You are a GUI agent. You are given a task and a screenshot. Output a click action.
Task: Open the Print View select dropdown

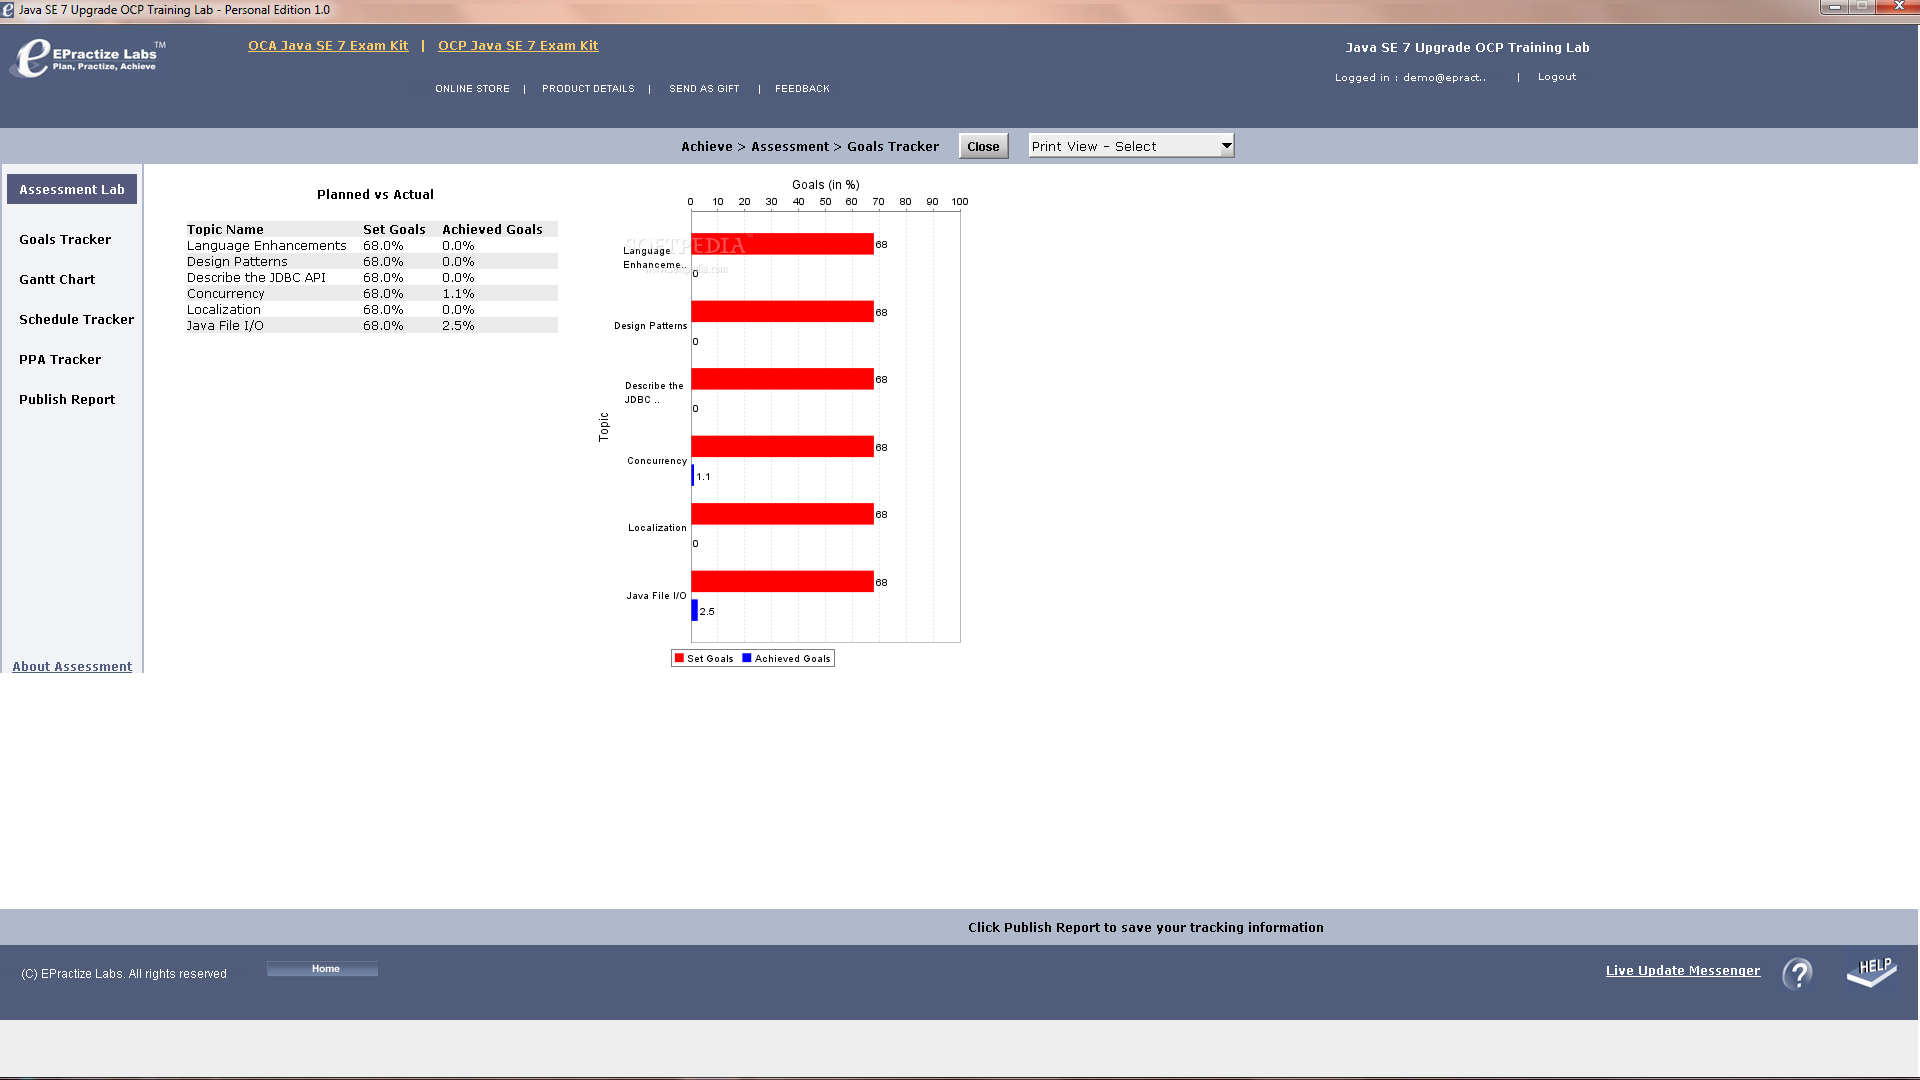pos(1131,146)
